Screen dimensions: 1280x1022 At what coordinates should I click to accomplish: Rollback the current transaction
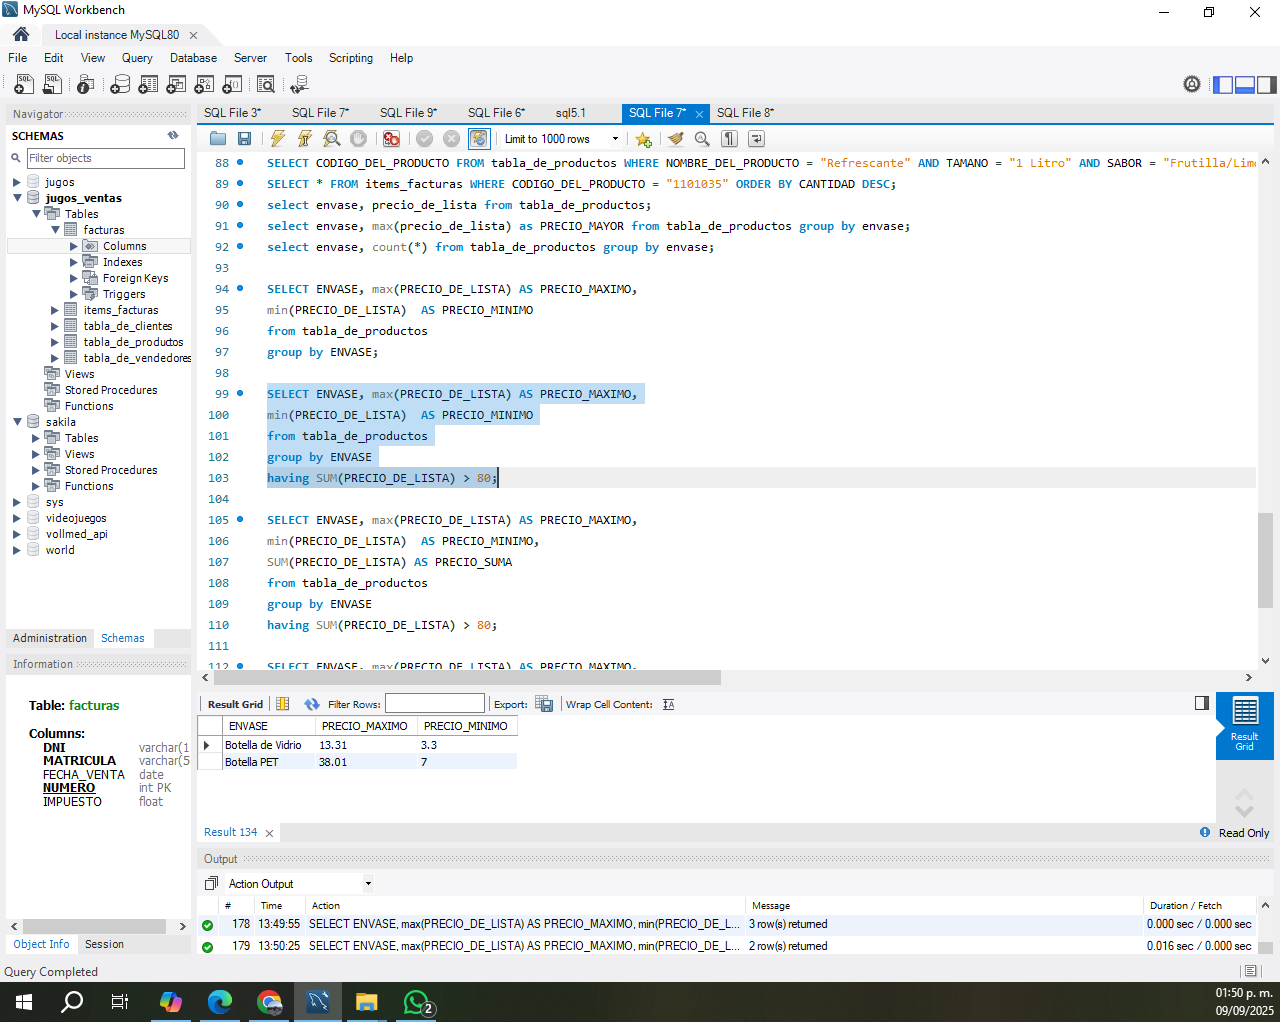point(452,139)
